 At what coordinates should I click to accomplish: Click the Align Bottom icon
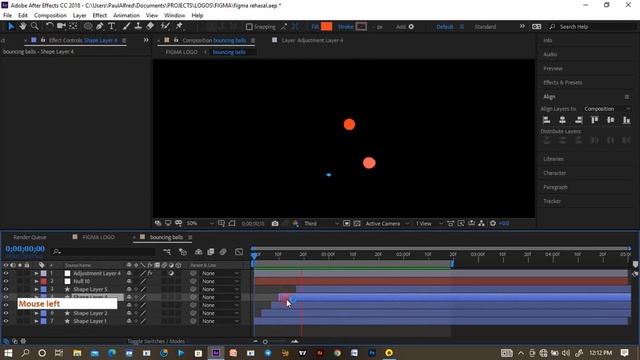(627, 120)
